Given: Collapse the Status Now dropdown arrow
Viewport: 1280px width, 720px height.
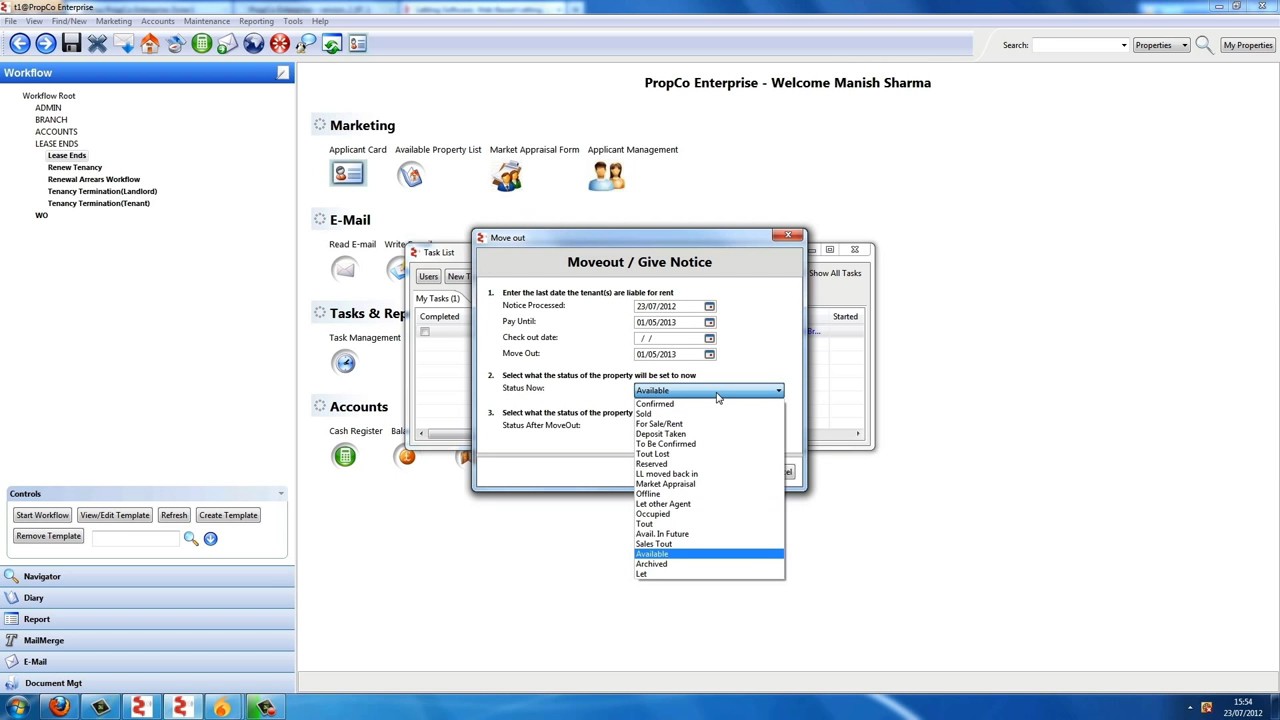Looking at the screenshot, I should 778,391.
